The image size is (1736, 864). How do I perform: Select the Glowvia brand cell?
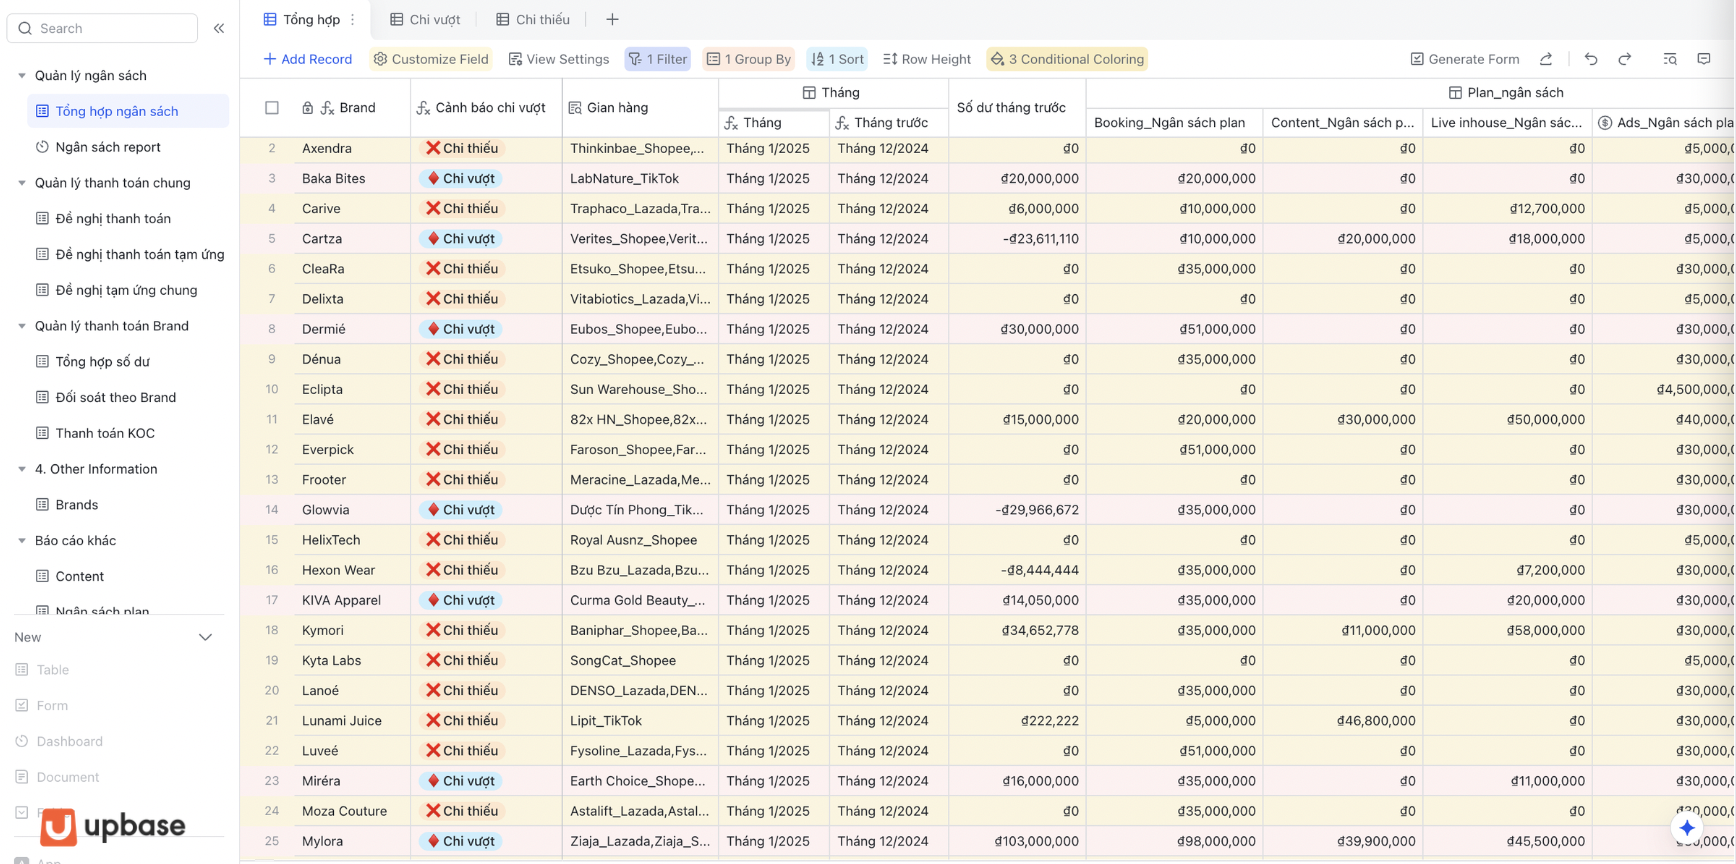[x=352, y=509]
